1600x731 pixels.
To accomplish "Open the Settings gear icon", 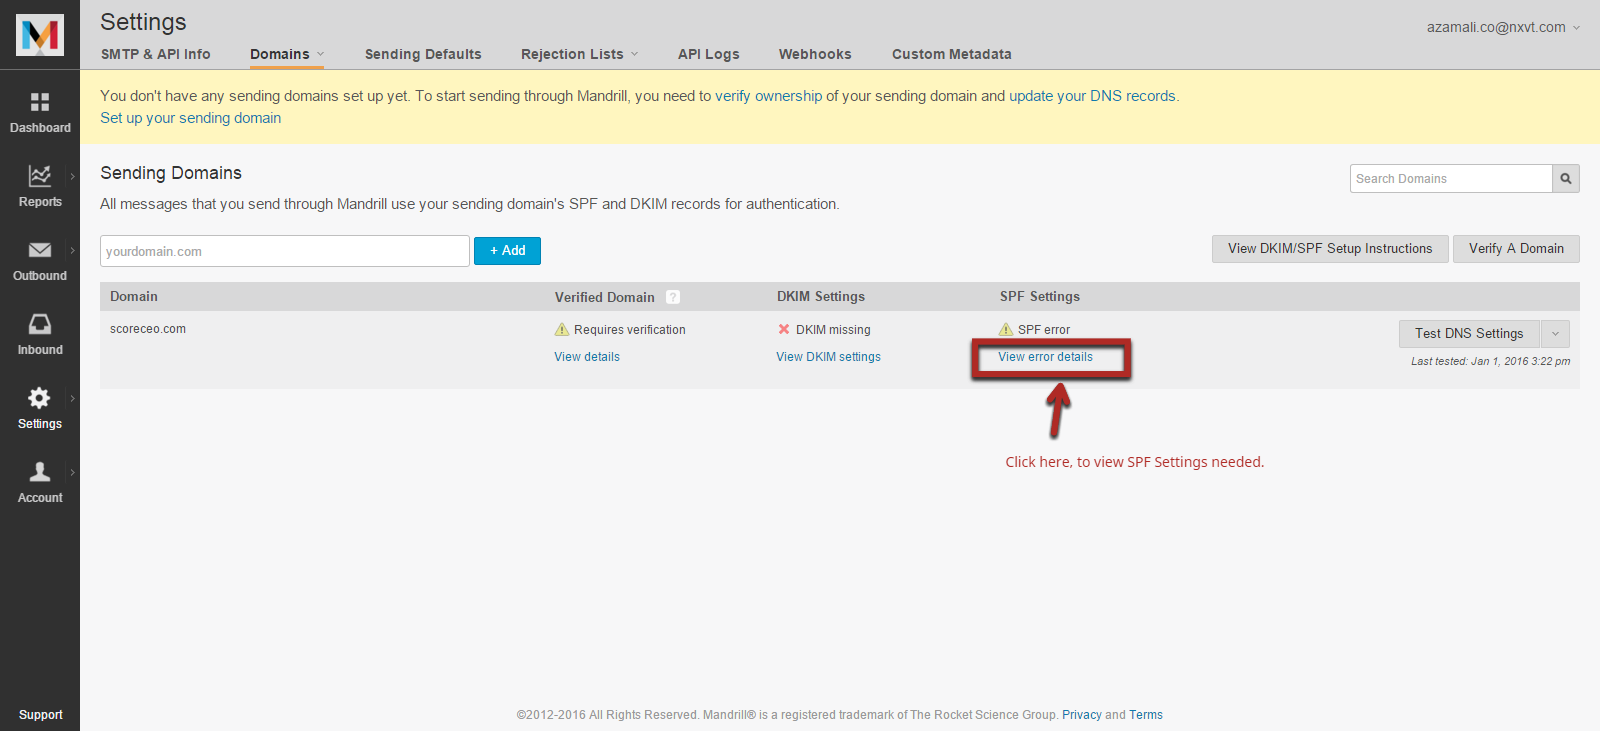I will [40, 398].
